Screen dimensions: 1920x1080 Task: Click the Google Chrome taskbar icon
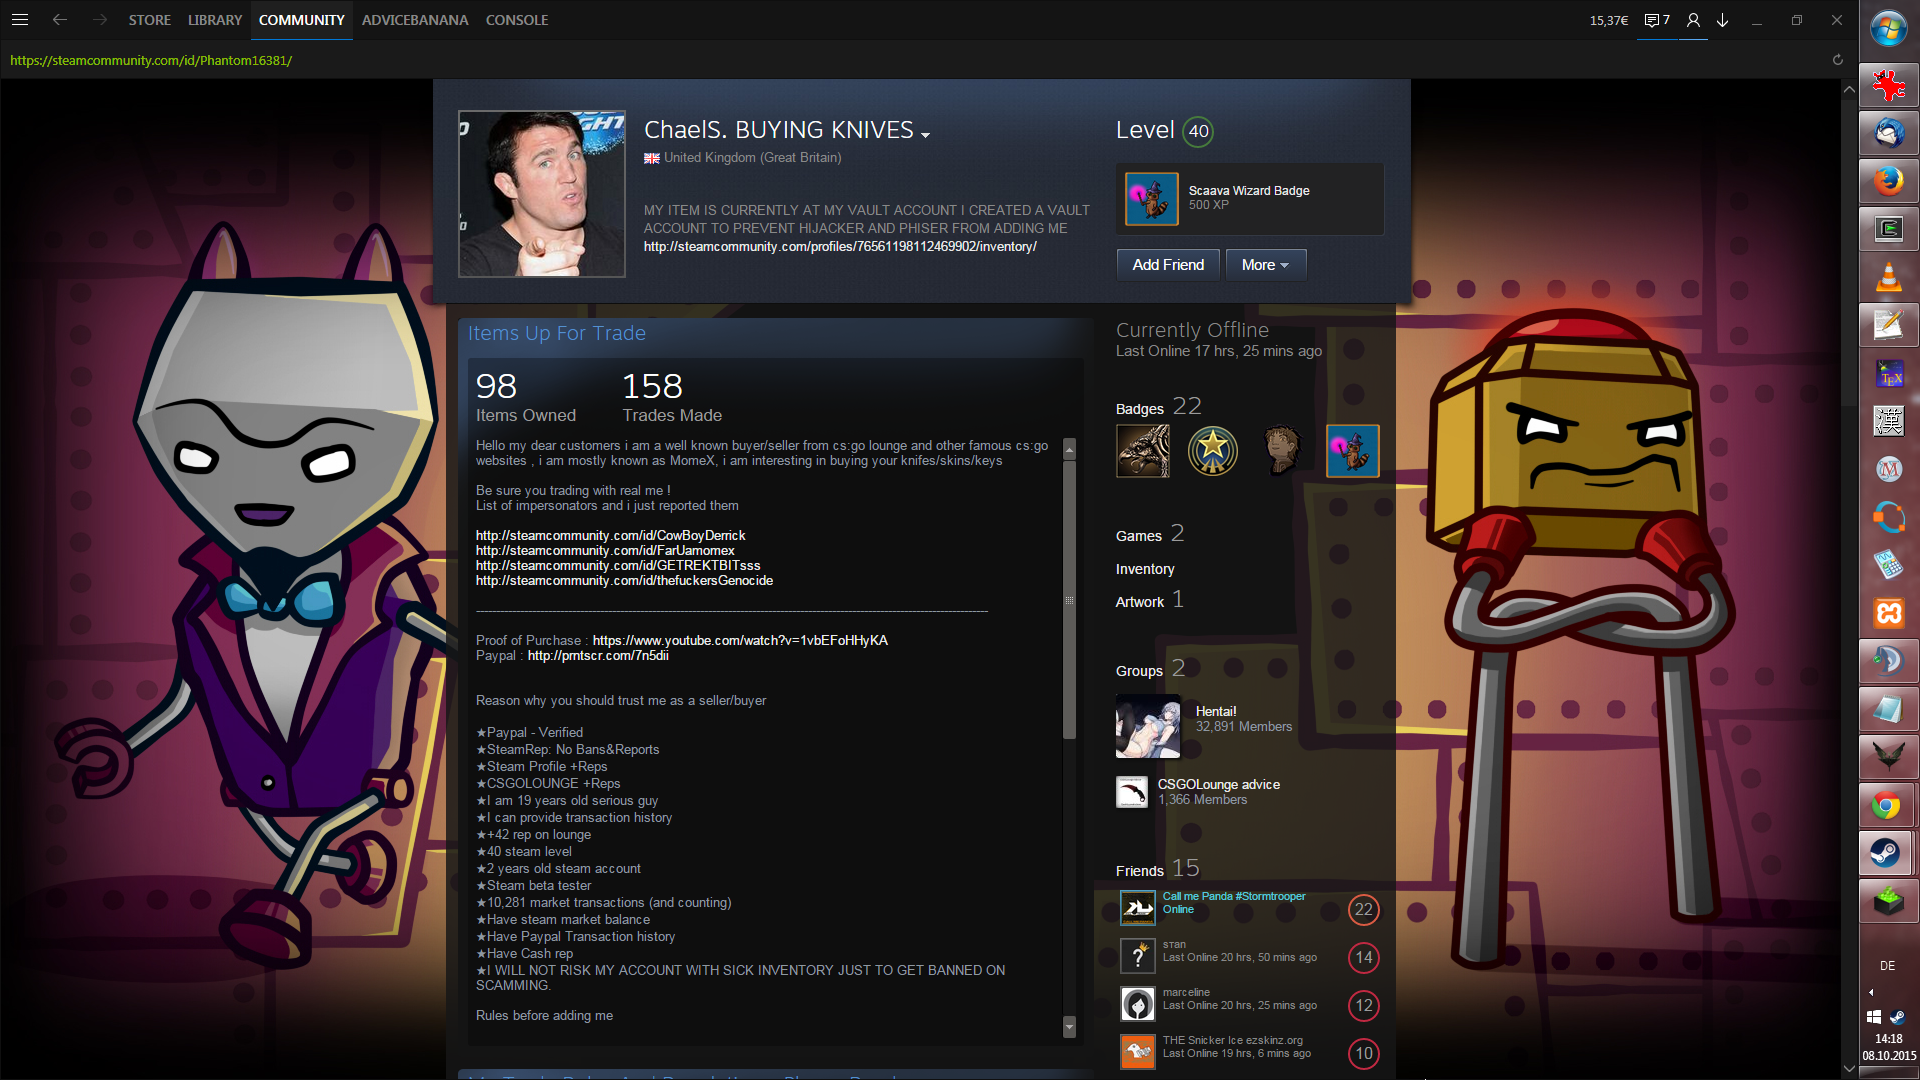pos(1888,805)
